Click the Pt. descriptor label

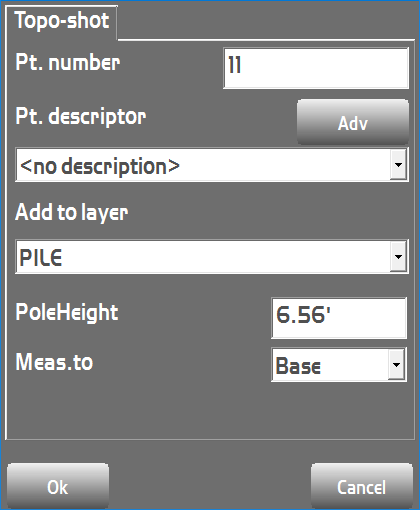(81, 117)
